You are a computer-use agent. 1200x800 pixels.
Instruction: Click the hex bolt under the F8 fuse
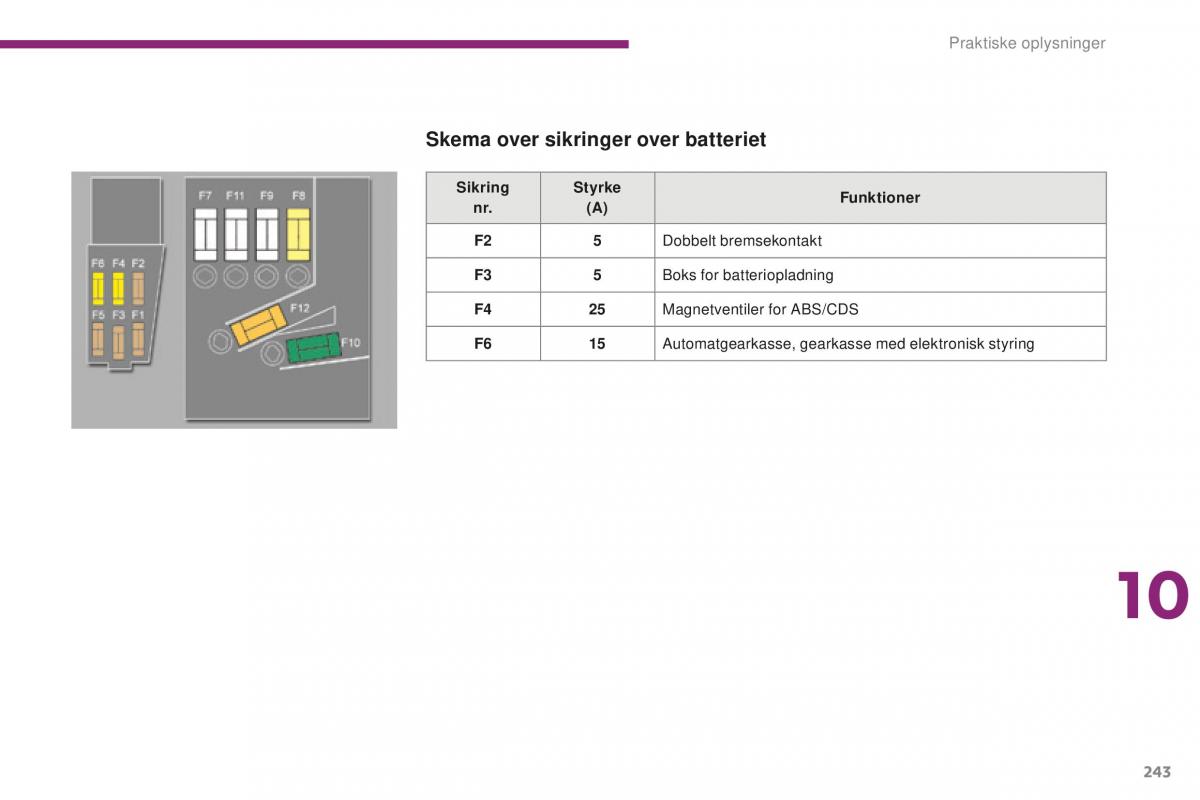298,276
